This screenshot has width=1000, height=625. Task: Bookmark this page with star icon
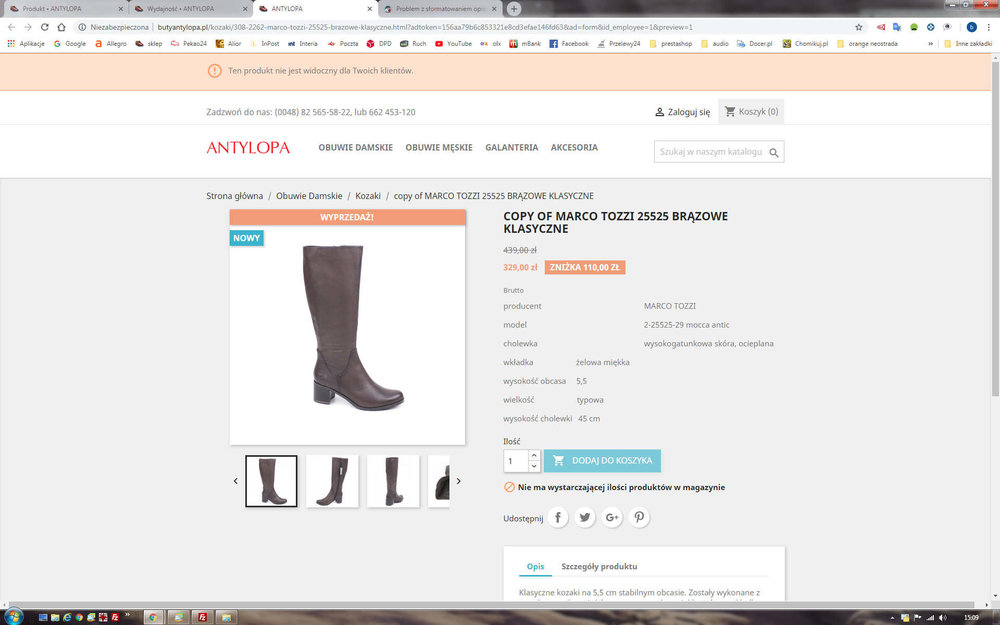858,27
